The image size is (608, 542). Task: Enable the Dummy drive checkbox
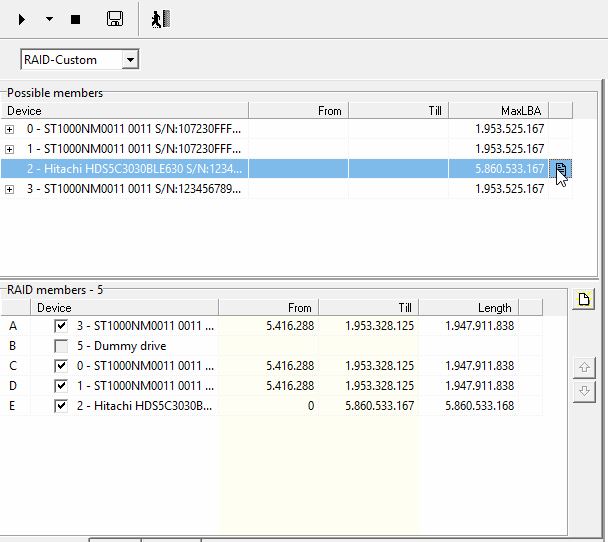click(62, 346)
